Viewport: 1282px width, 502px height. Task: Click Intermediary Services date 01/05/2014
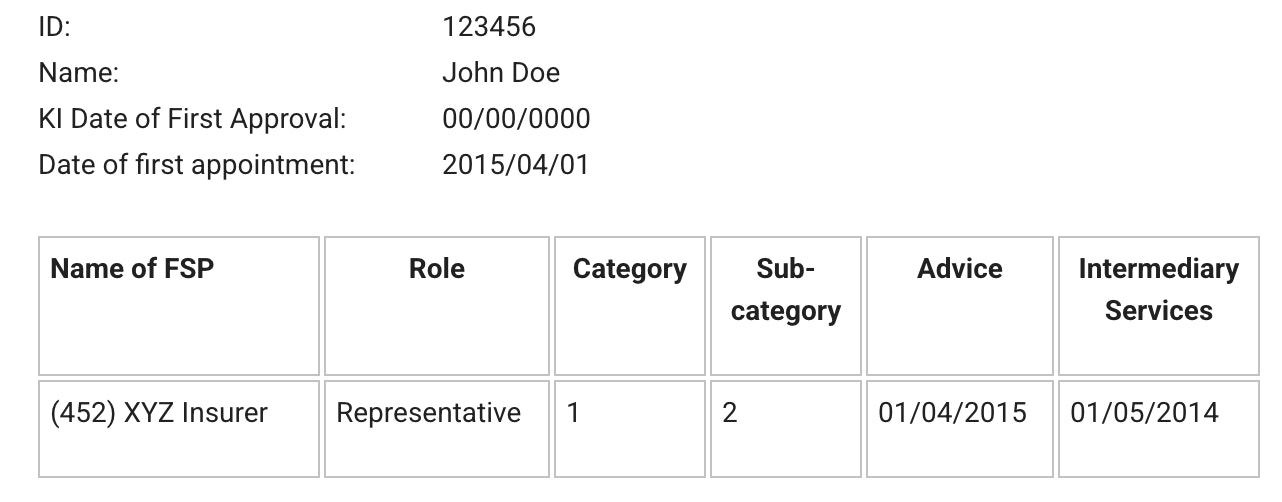(x=1144, y=413)
